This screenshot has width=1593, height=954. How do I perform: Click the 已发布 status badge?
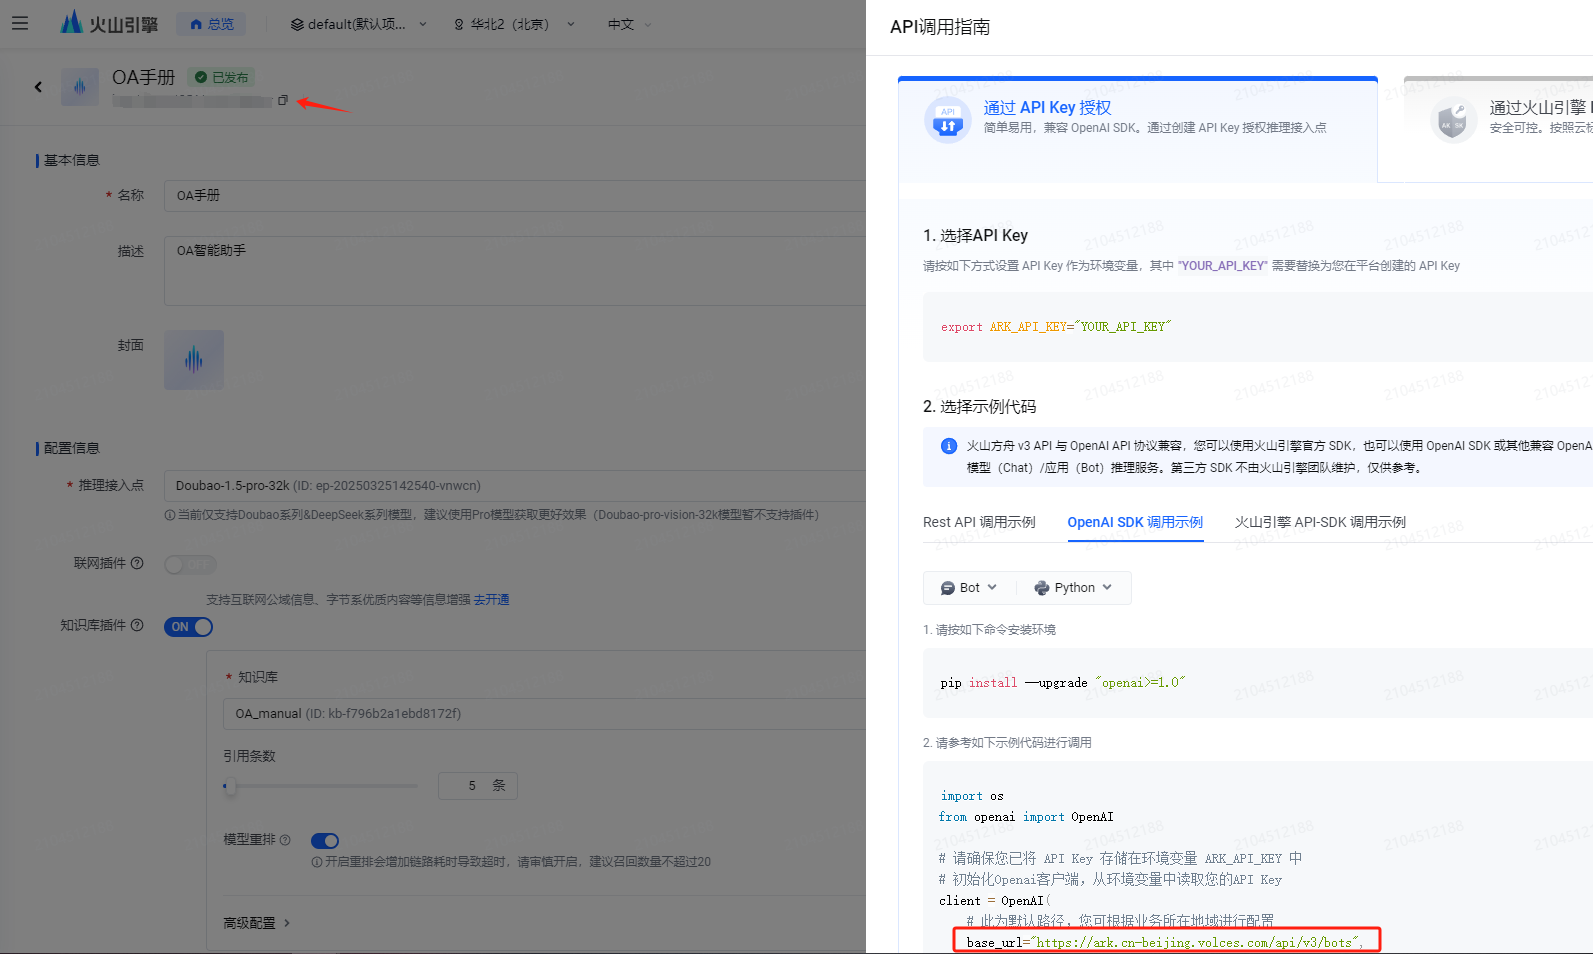(222, 77)
